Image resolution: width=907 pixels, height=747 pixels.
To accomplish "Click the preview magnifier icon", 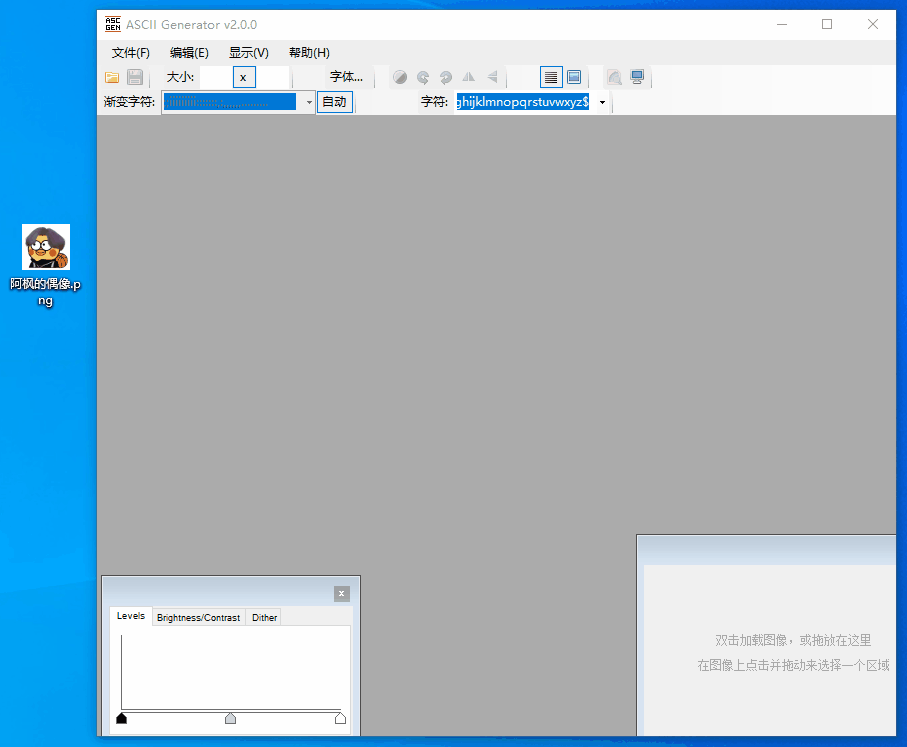I will (x=614, y=77).
